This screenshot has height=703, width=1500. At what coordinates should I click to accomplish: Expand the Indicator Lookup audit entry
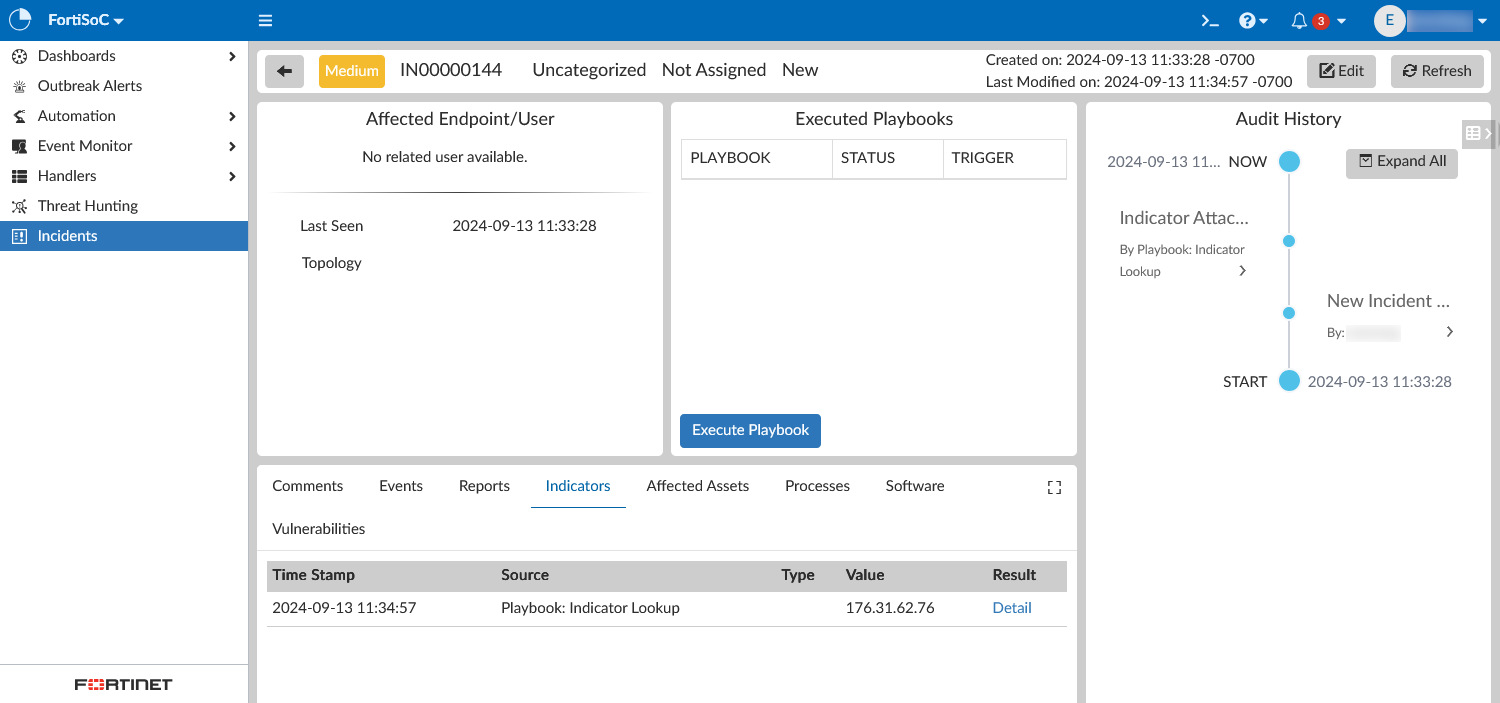coord(1242,271)
